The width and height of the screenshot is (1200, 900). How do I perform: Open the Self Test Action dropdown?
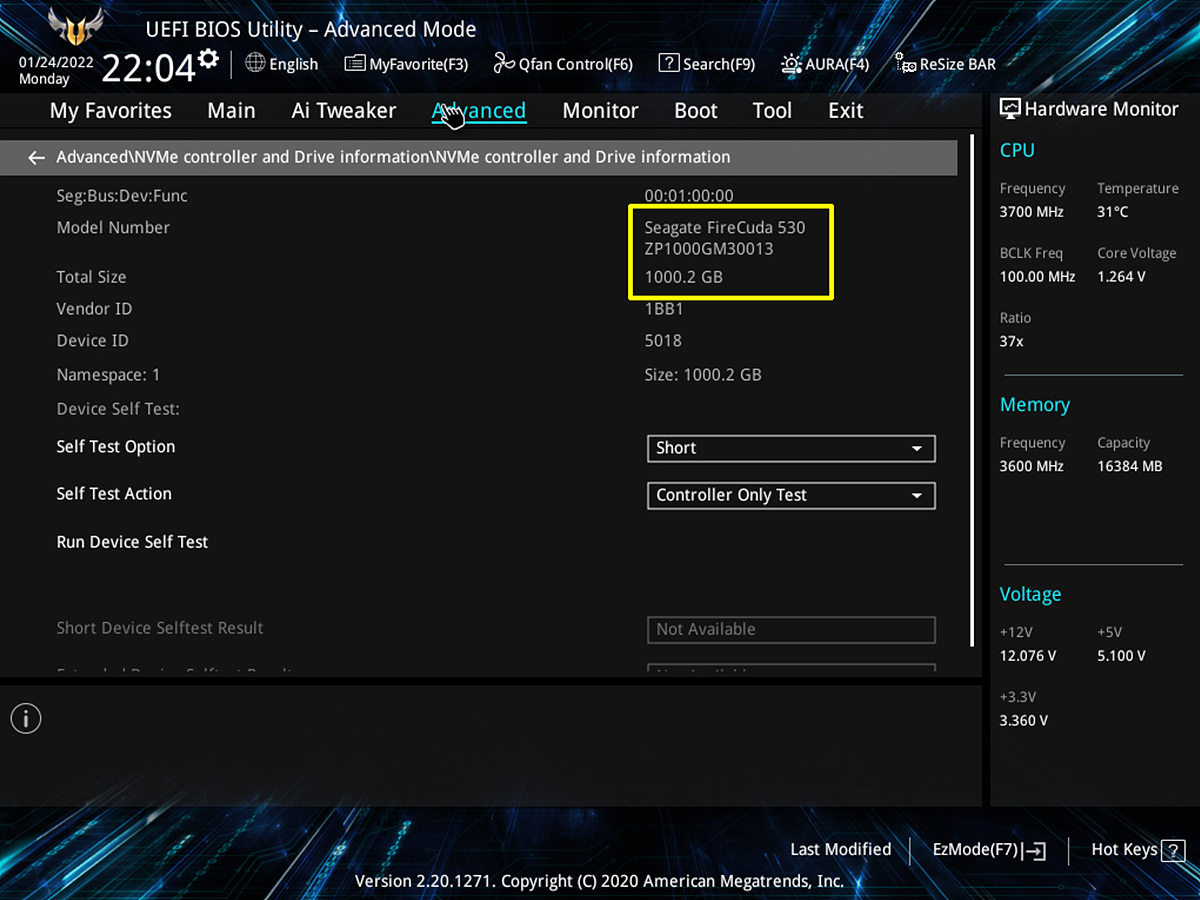tap(791, 495)
